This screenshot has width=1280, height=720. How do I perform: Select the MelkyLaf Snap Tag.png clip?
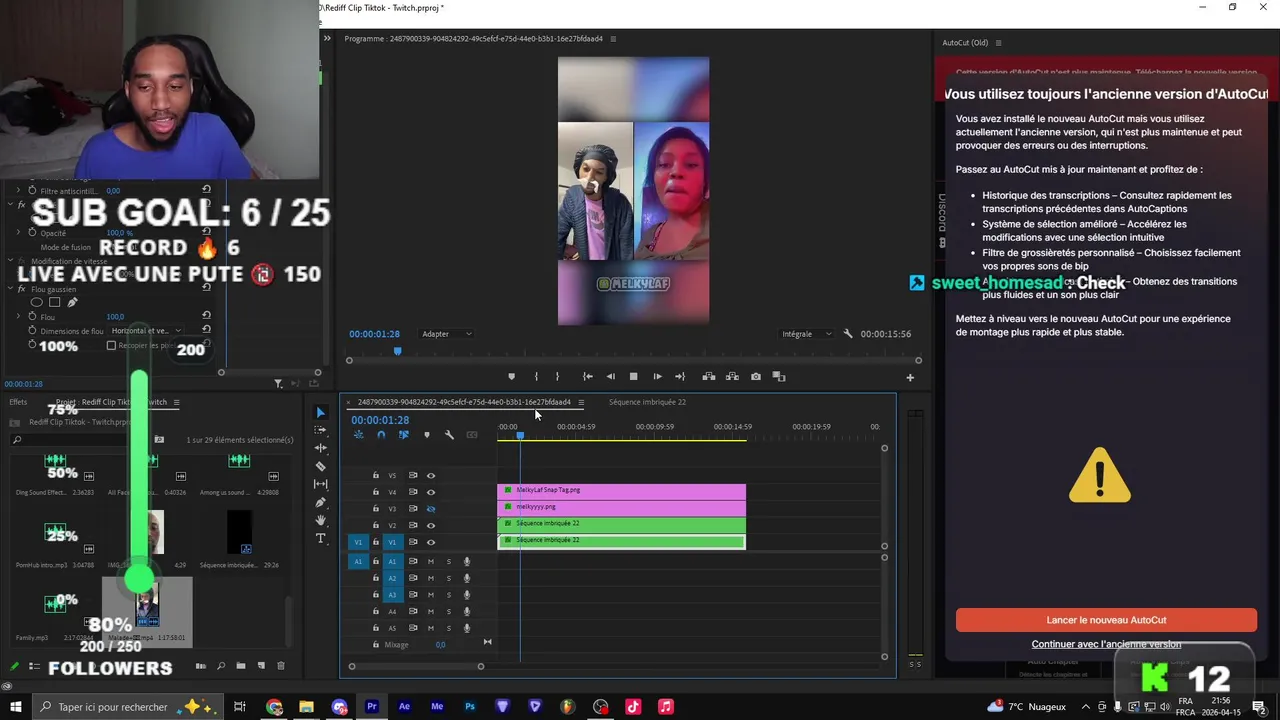point(621,491)
